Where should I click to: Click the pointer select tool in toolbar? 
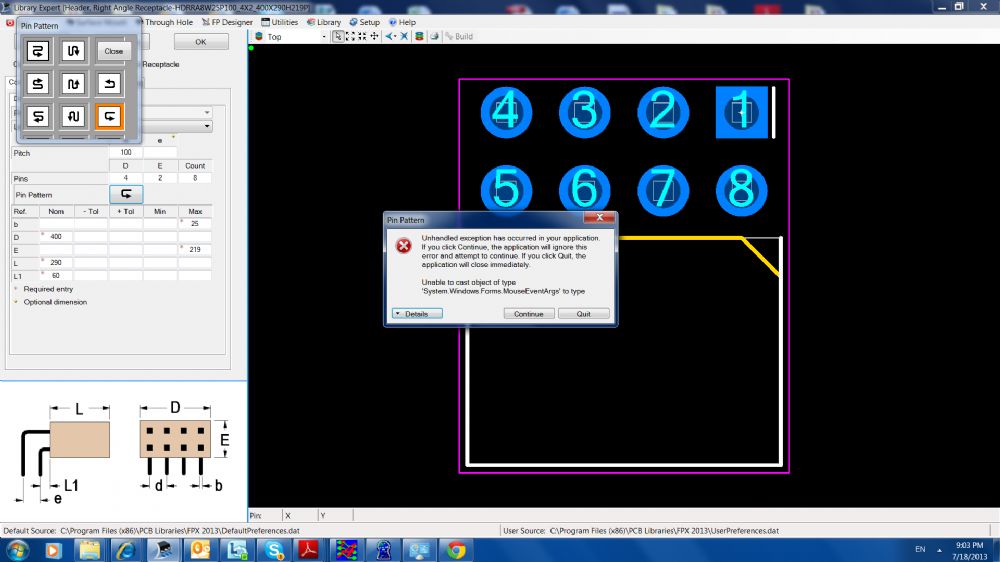pyautogui.click(x=339, y=36)
